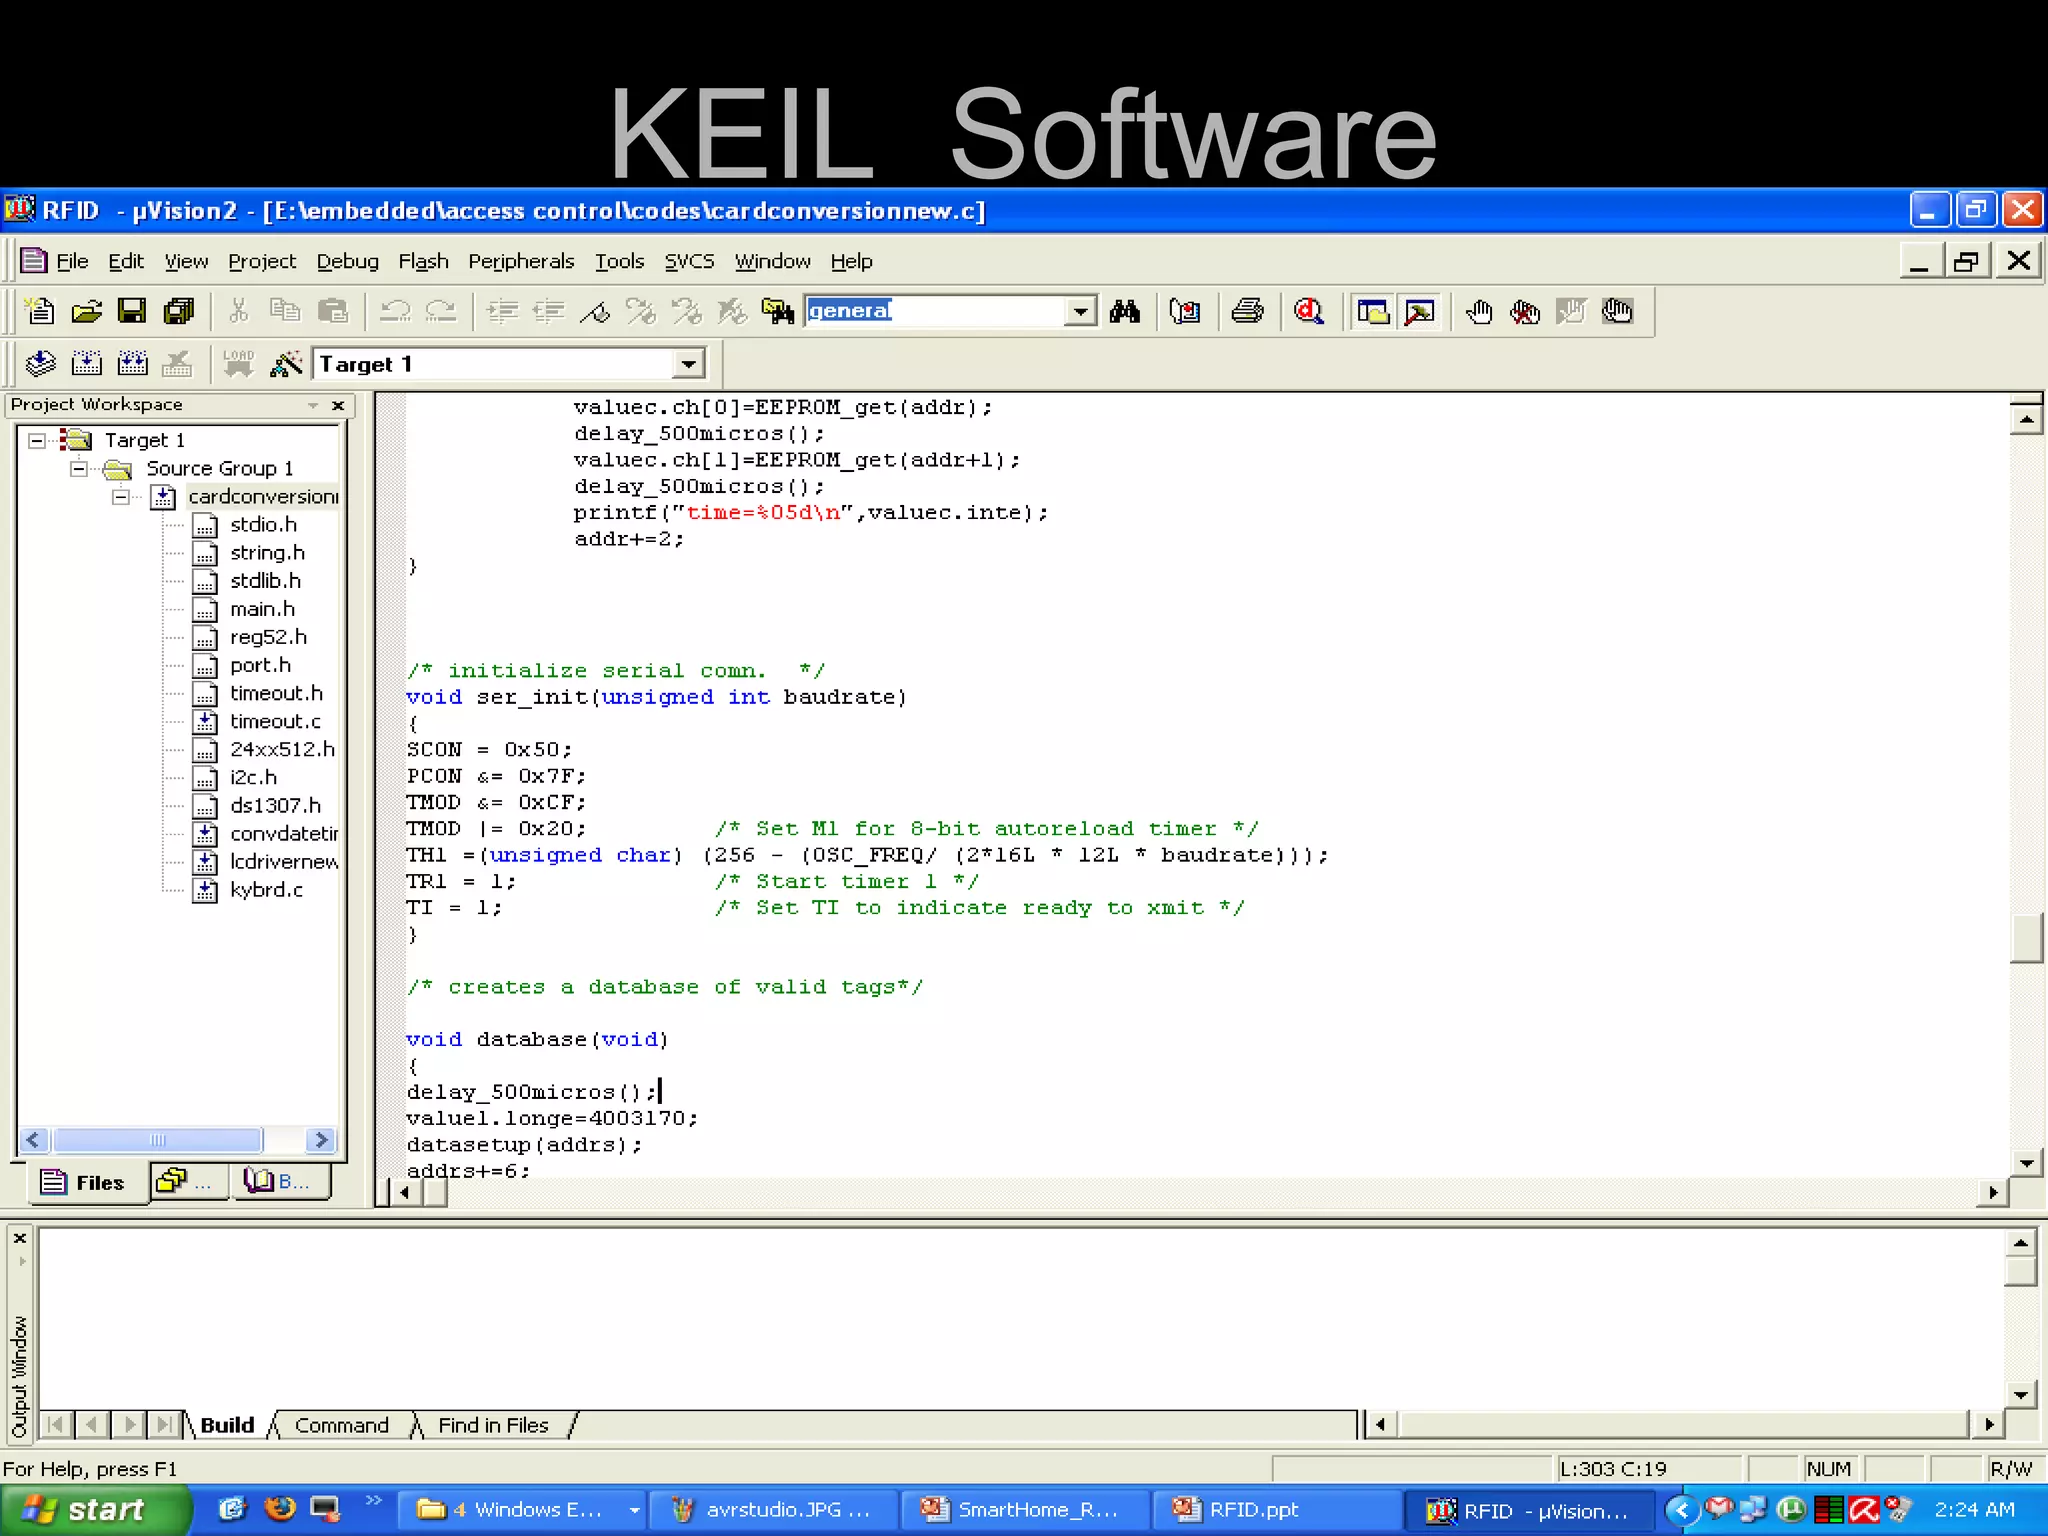Insert a breakpoint with the hand icon
The width and height of the screenshot is (2048, 1536).
point(1479,311)
